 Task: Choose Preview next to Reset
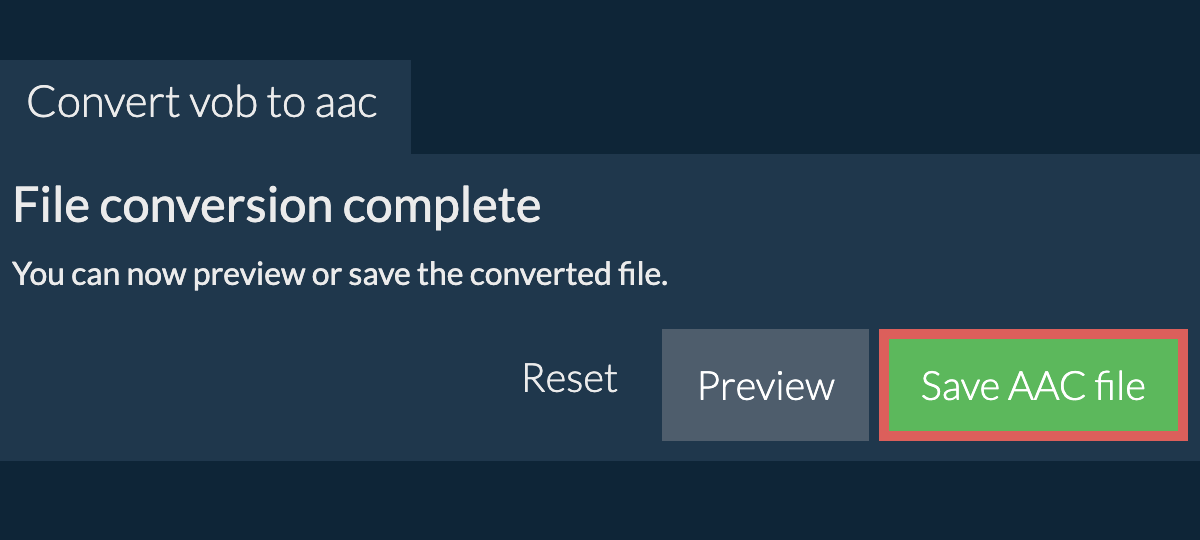(765, 386)
